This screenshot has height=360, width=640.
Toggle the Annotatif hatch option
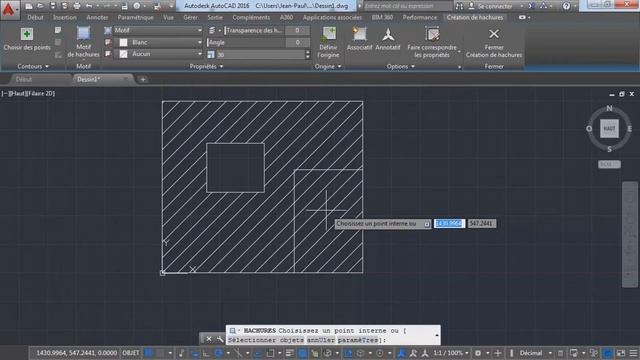coord(388,39)
